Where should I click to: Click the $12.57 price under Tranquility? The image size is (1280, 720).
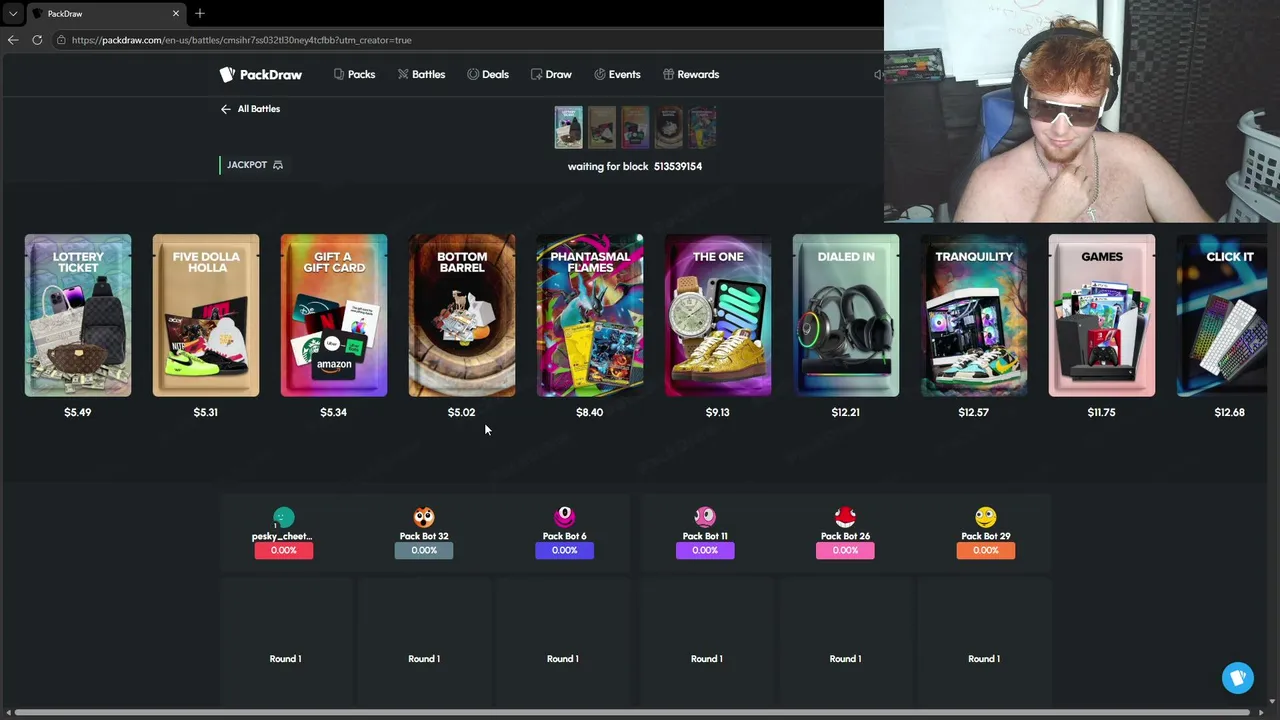[974, 412]
